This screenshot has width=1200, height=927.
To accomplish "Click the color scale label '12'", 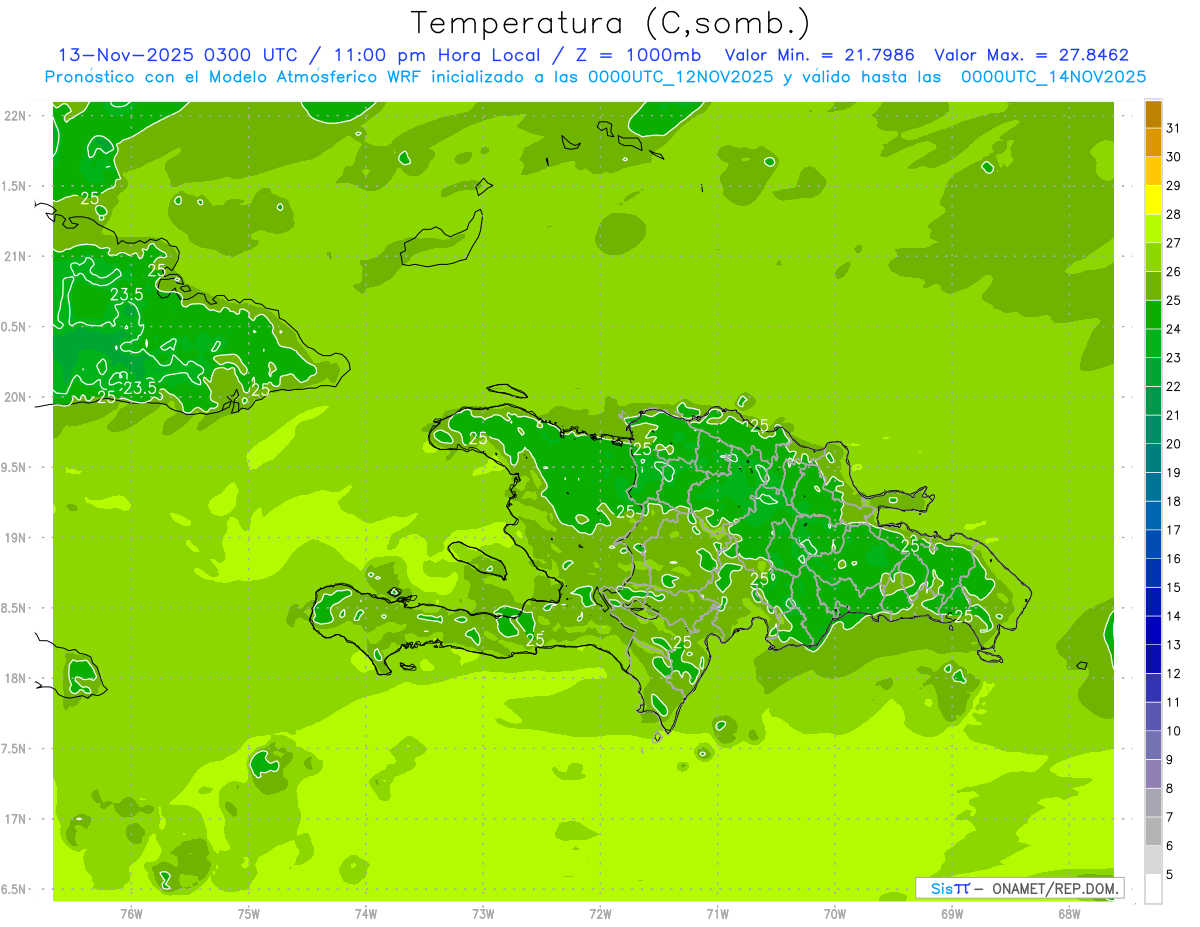I will click(1174, 674).
